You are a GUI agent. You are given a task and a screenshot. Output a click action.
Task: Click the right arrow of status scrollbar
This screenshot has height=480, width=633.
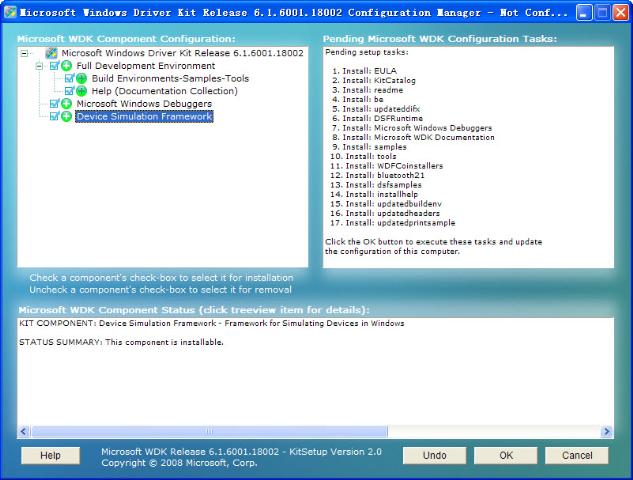tap(606, 432)
